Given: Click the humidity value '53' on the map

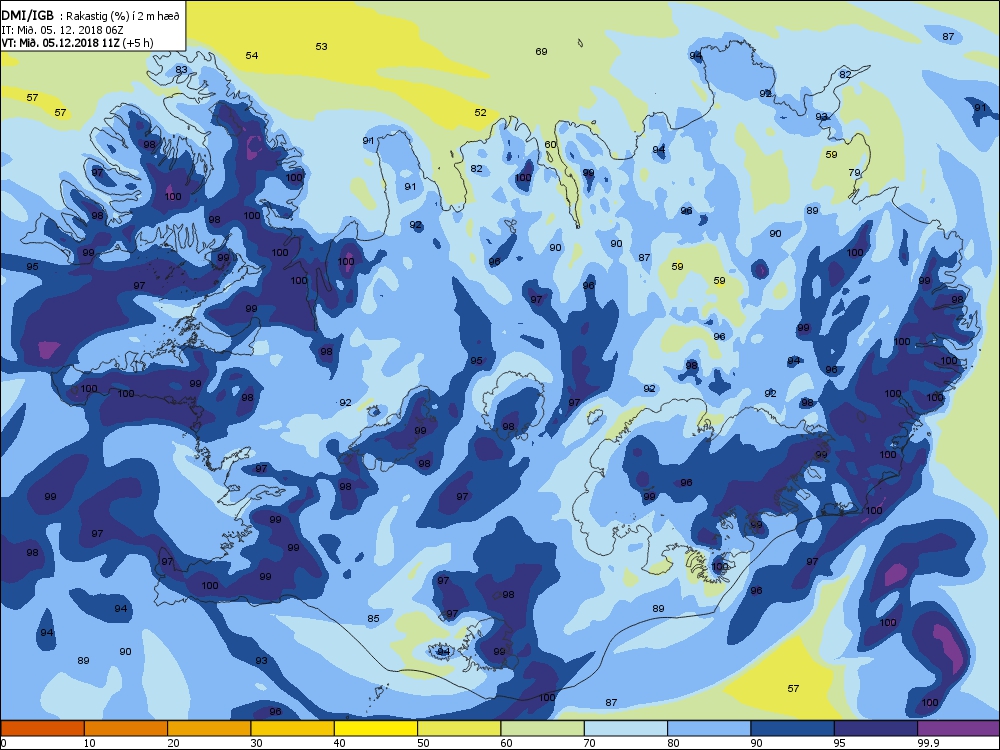Looking at the screenshot, I should (321, 47).
